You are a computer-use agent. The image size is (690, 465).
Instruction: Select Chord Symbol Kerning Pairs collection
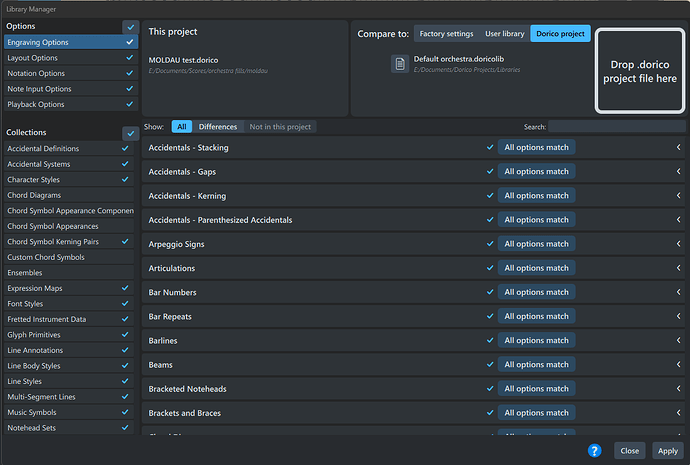pos(69,242)
